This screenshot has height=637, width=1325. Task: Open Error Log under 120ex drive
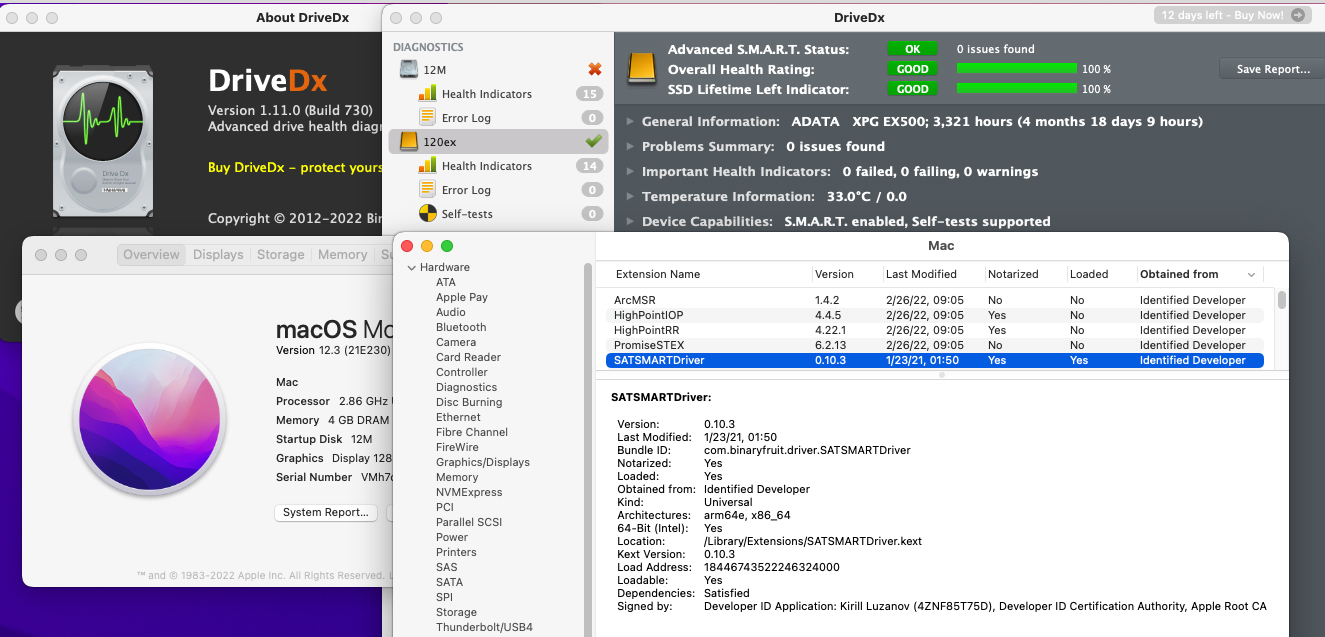tap(466, 190)
